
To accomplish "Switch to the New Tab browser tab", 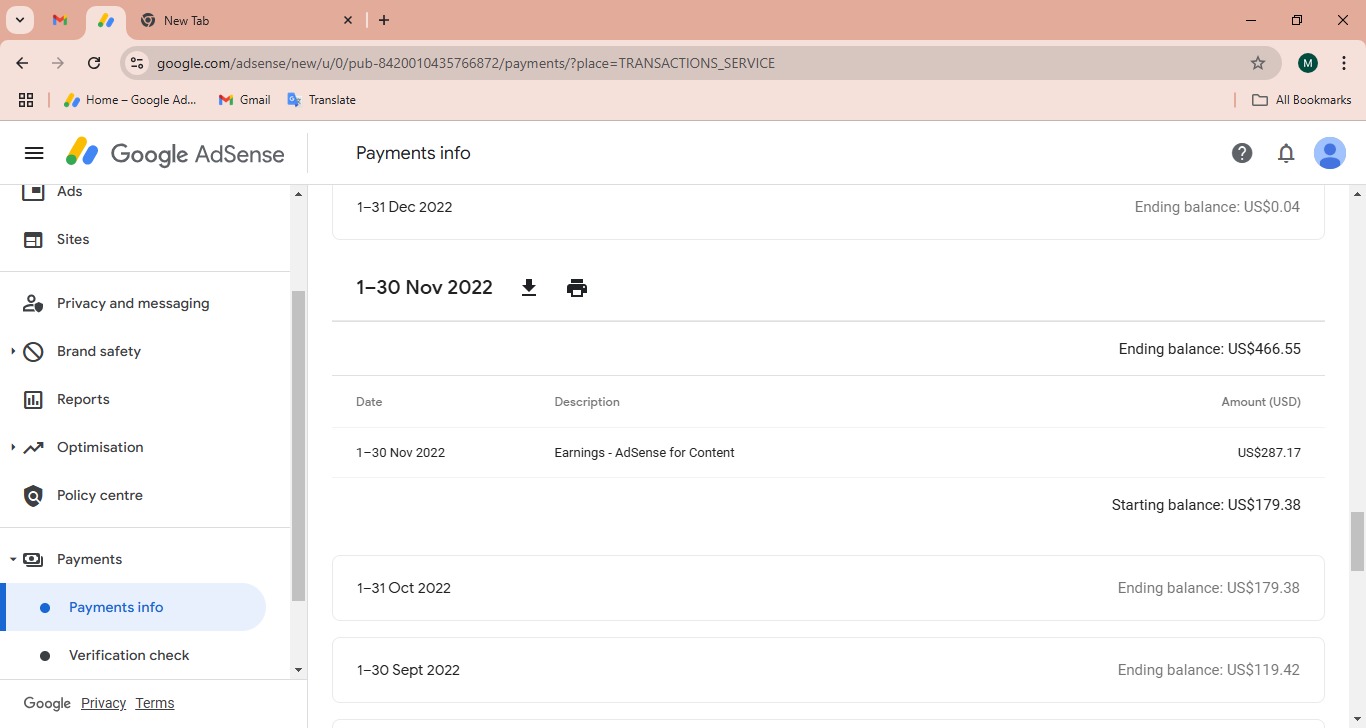I will click(x=247, y=20).
